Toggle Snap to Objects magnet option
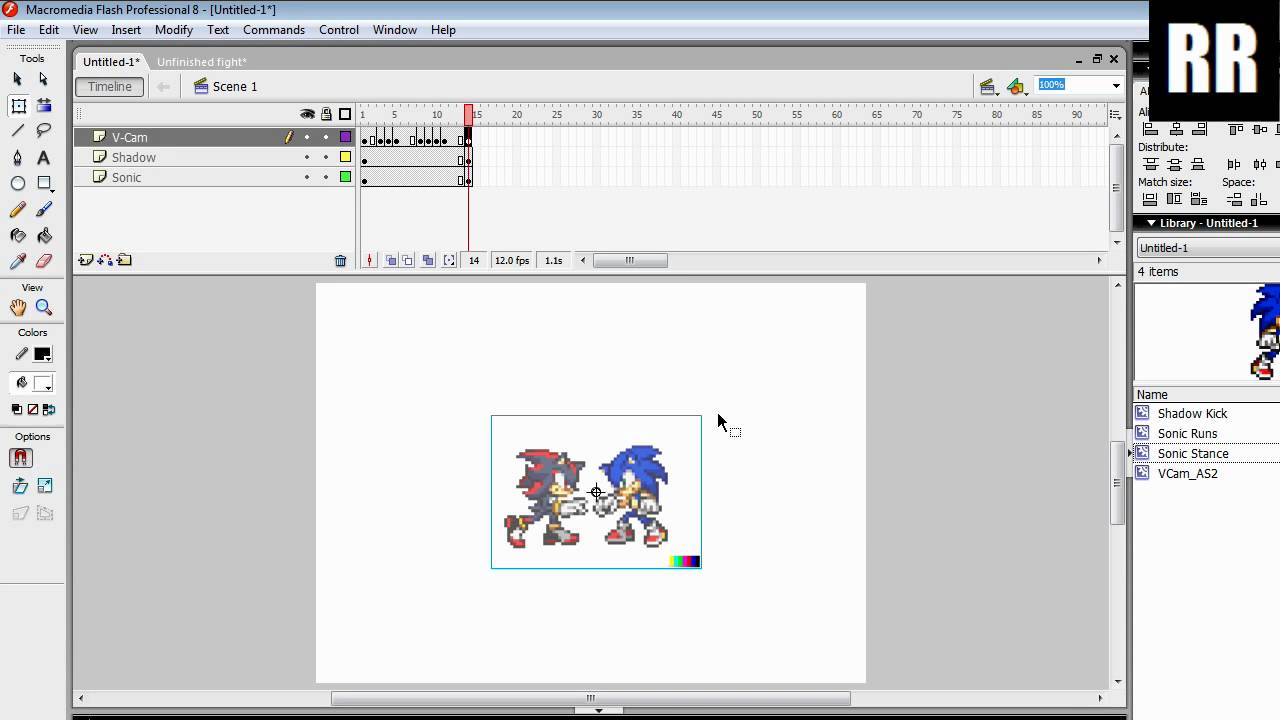The height and width of the screenshot is (720, 1280). coord(20,458)
